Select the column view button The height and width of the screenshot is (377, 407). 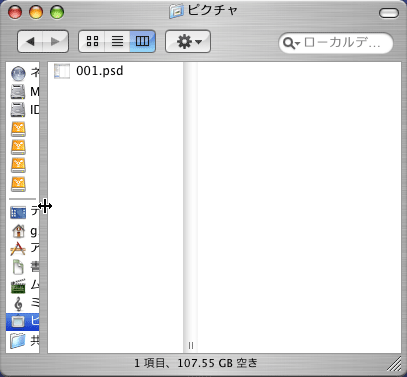[143, 41]
